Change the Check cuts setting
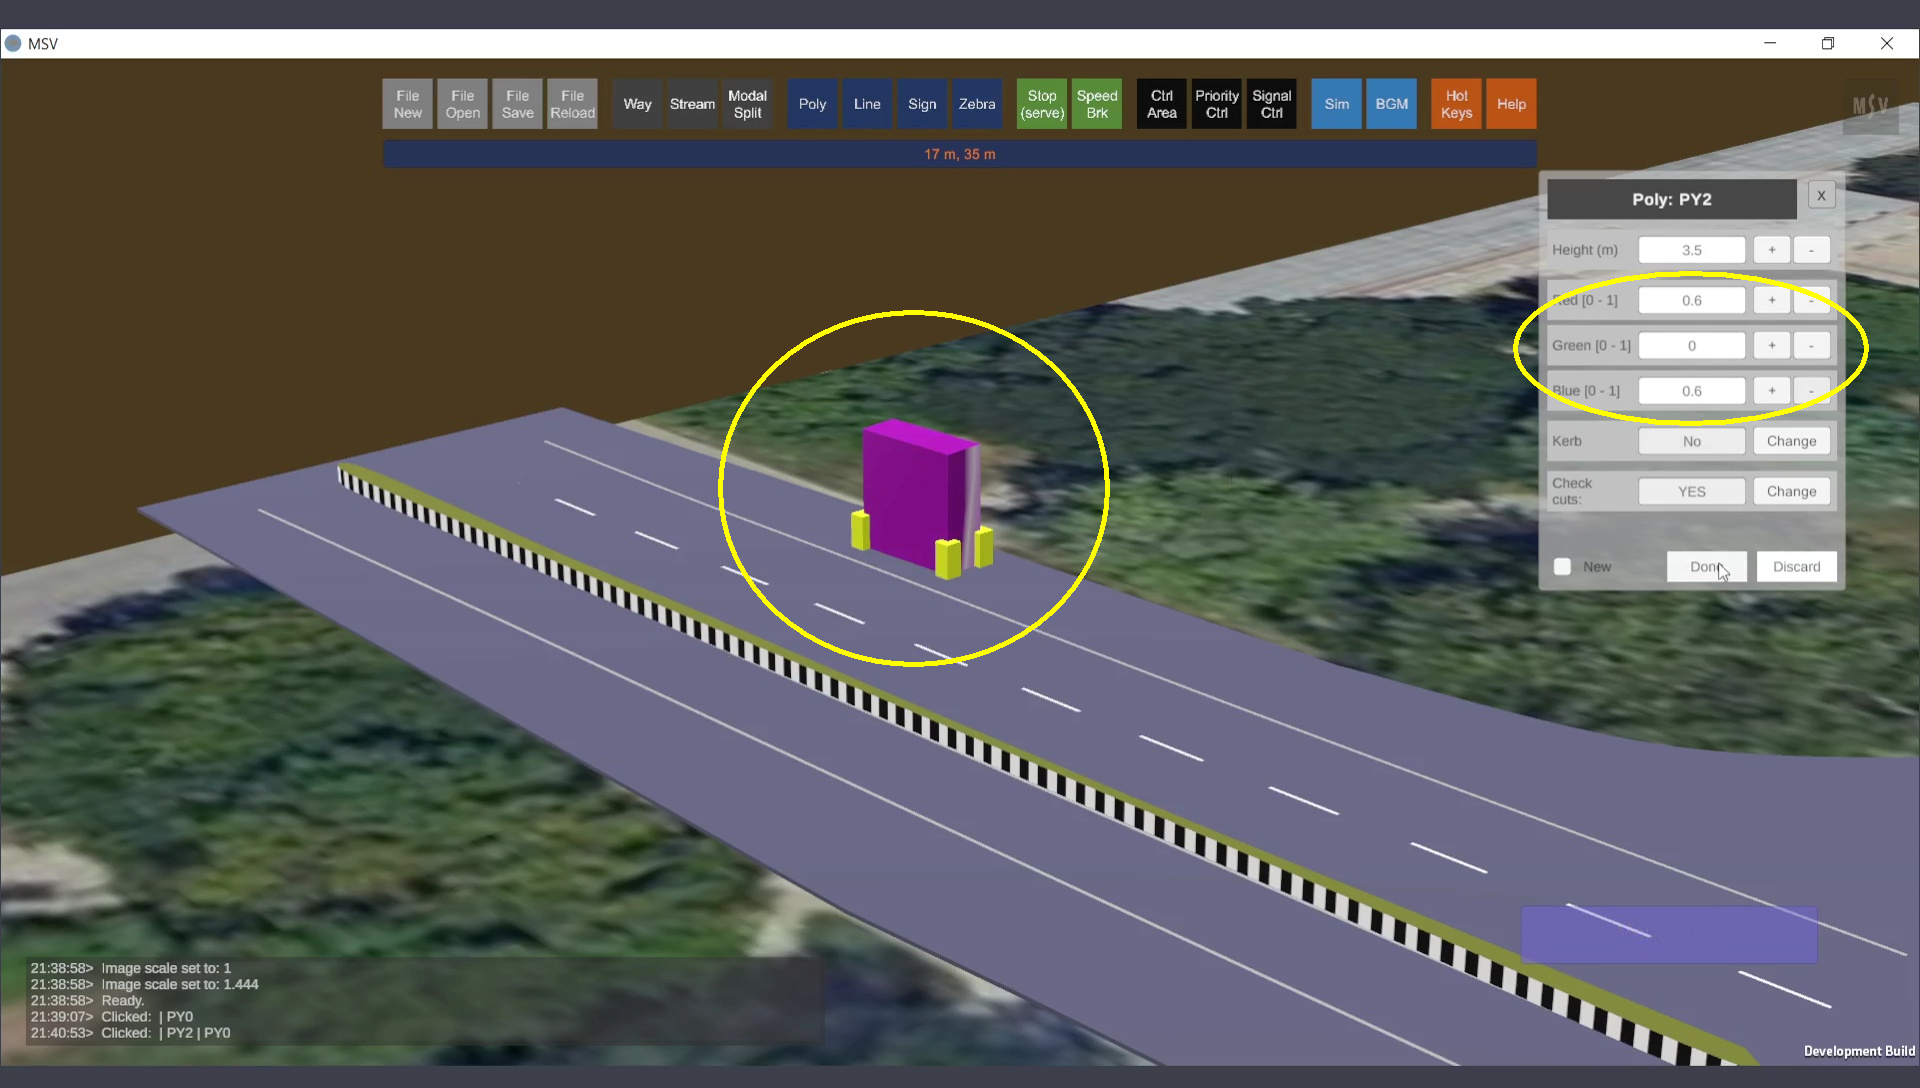1920x1088 pixels. tap(1790, 491)
